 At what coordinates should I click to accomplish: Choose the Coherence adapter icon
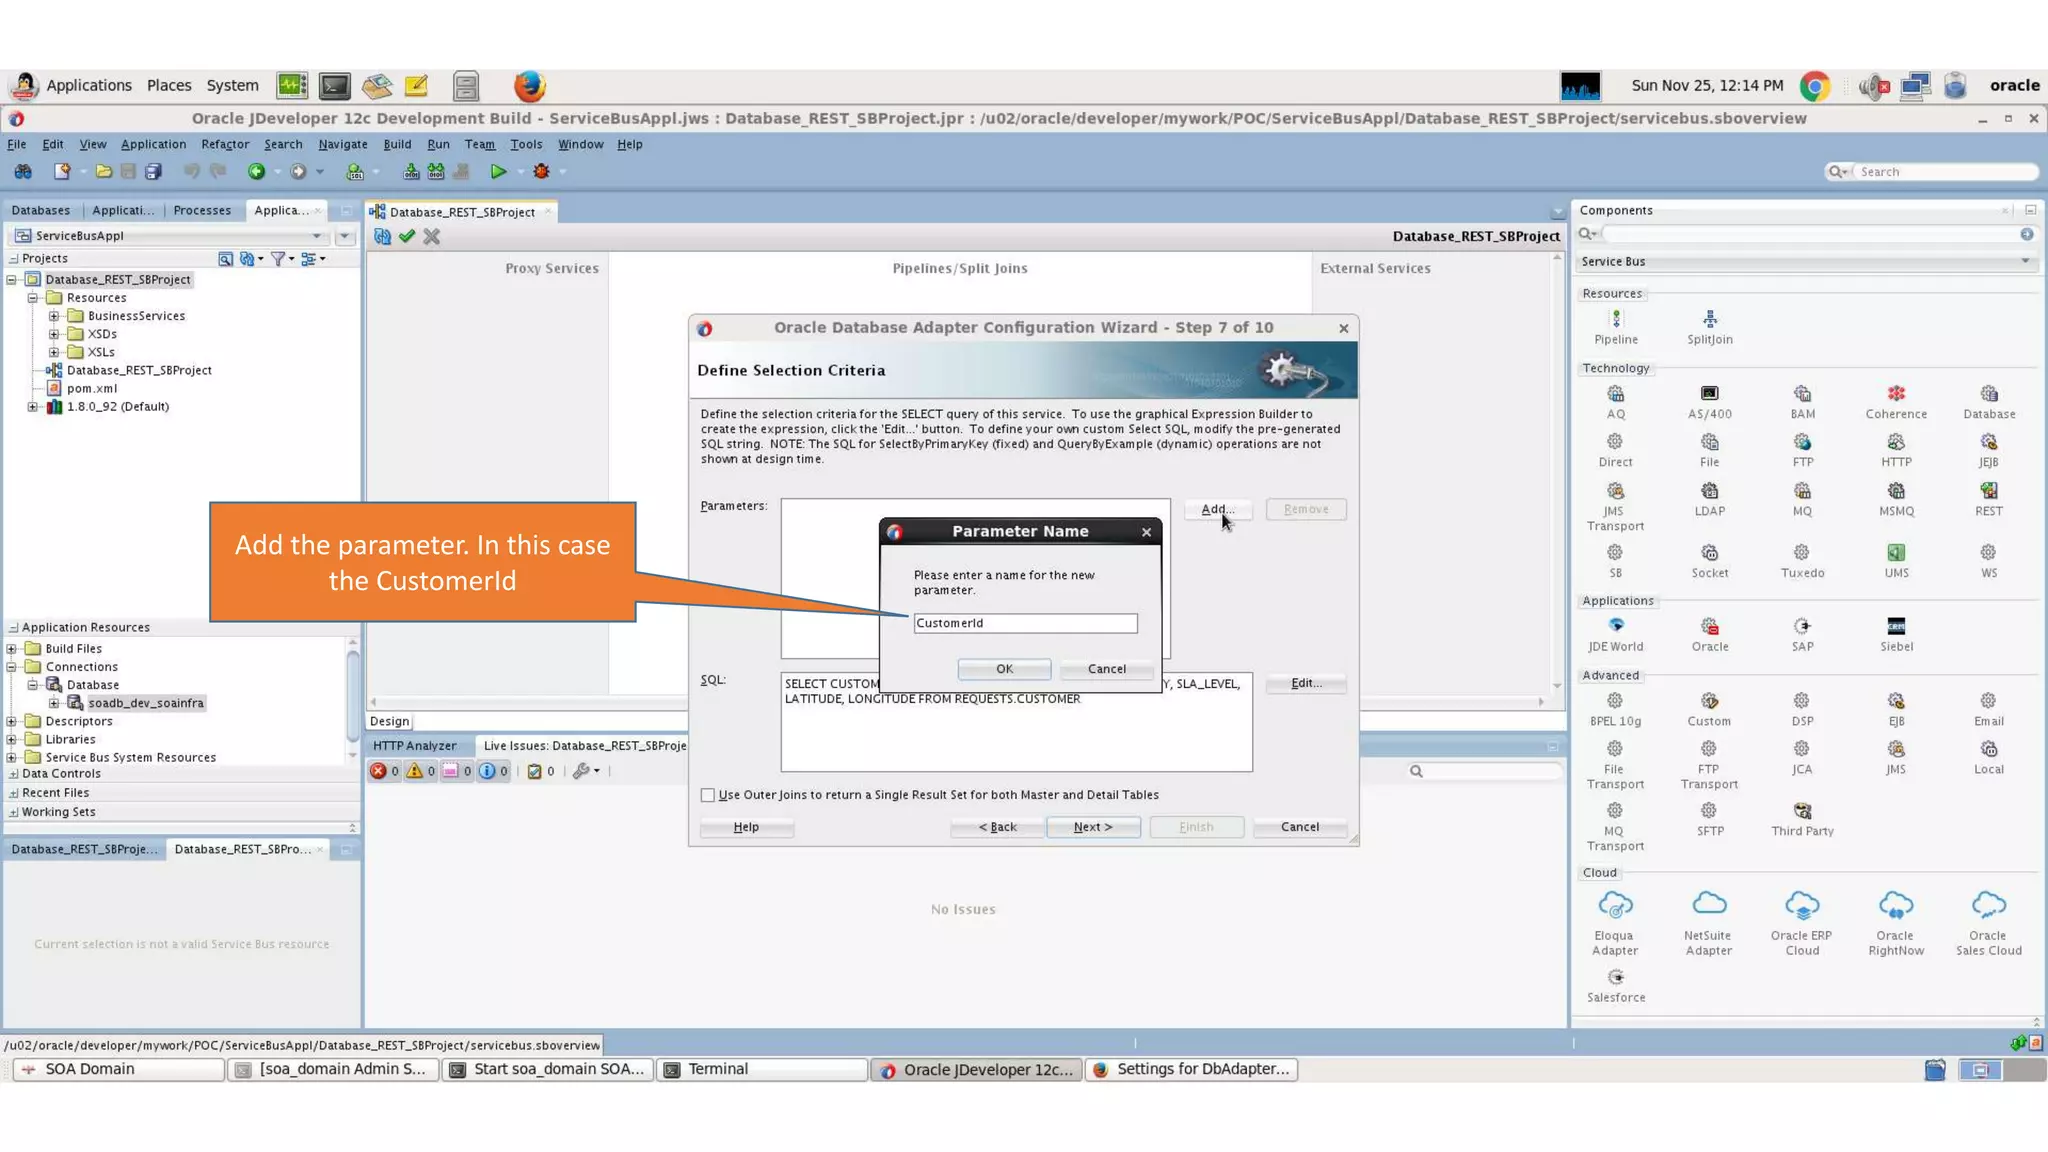[1896, 394]
